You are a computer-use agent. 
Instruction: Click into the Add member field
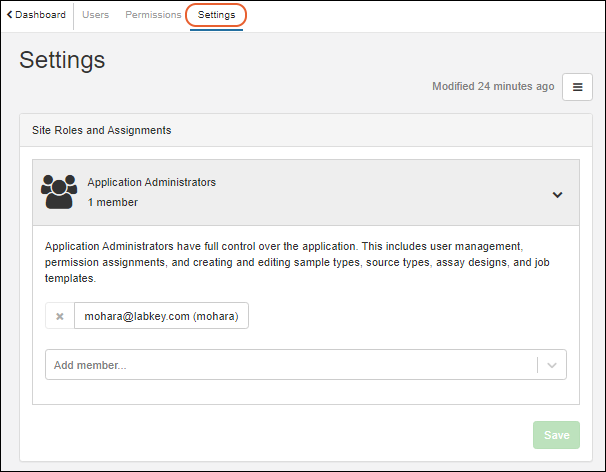click(x=290, y=365)
